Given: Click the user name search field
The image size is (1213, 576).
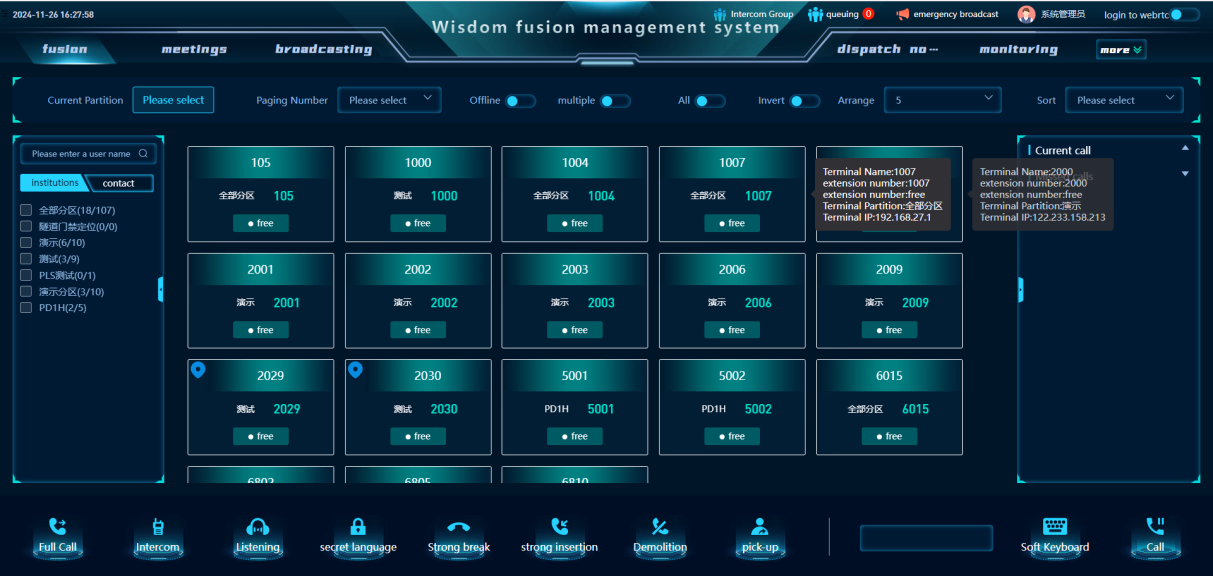Looking at the screenshot, I should [x=82, y=154].
